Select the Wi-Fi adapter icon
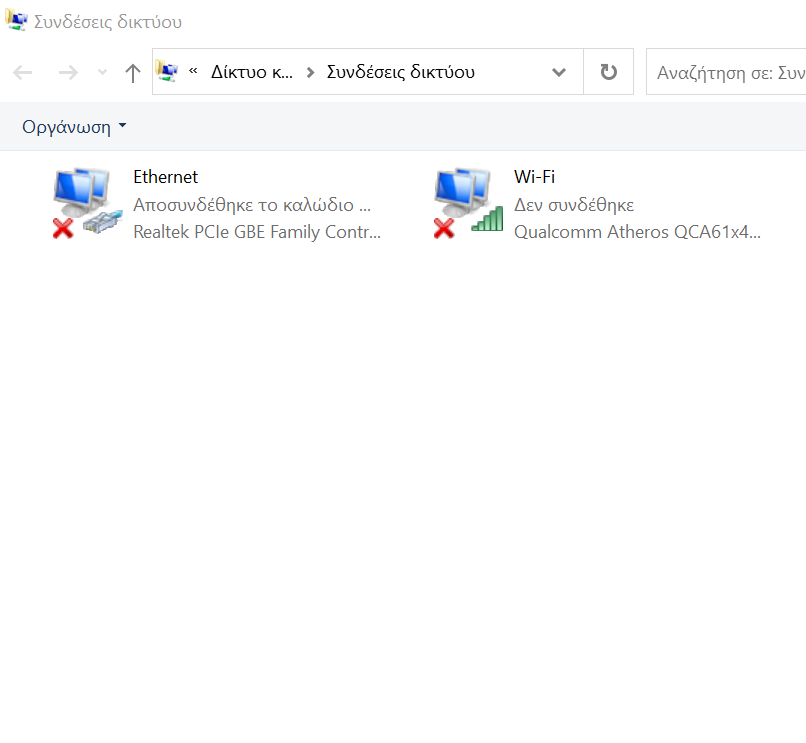Image resolution: width=806 pixels, height=743 pixels. point(468,203)
